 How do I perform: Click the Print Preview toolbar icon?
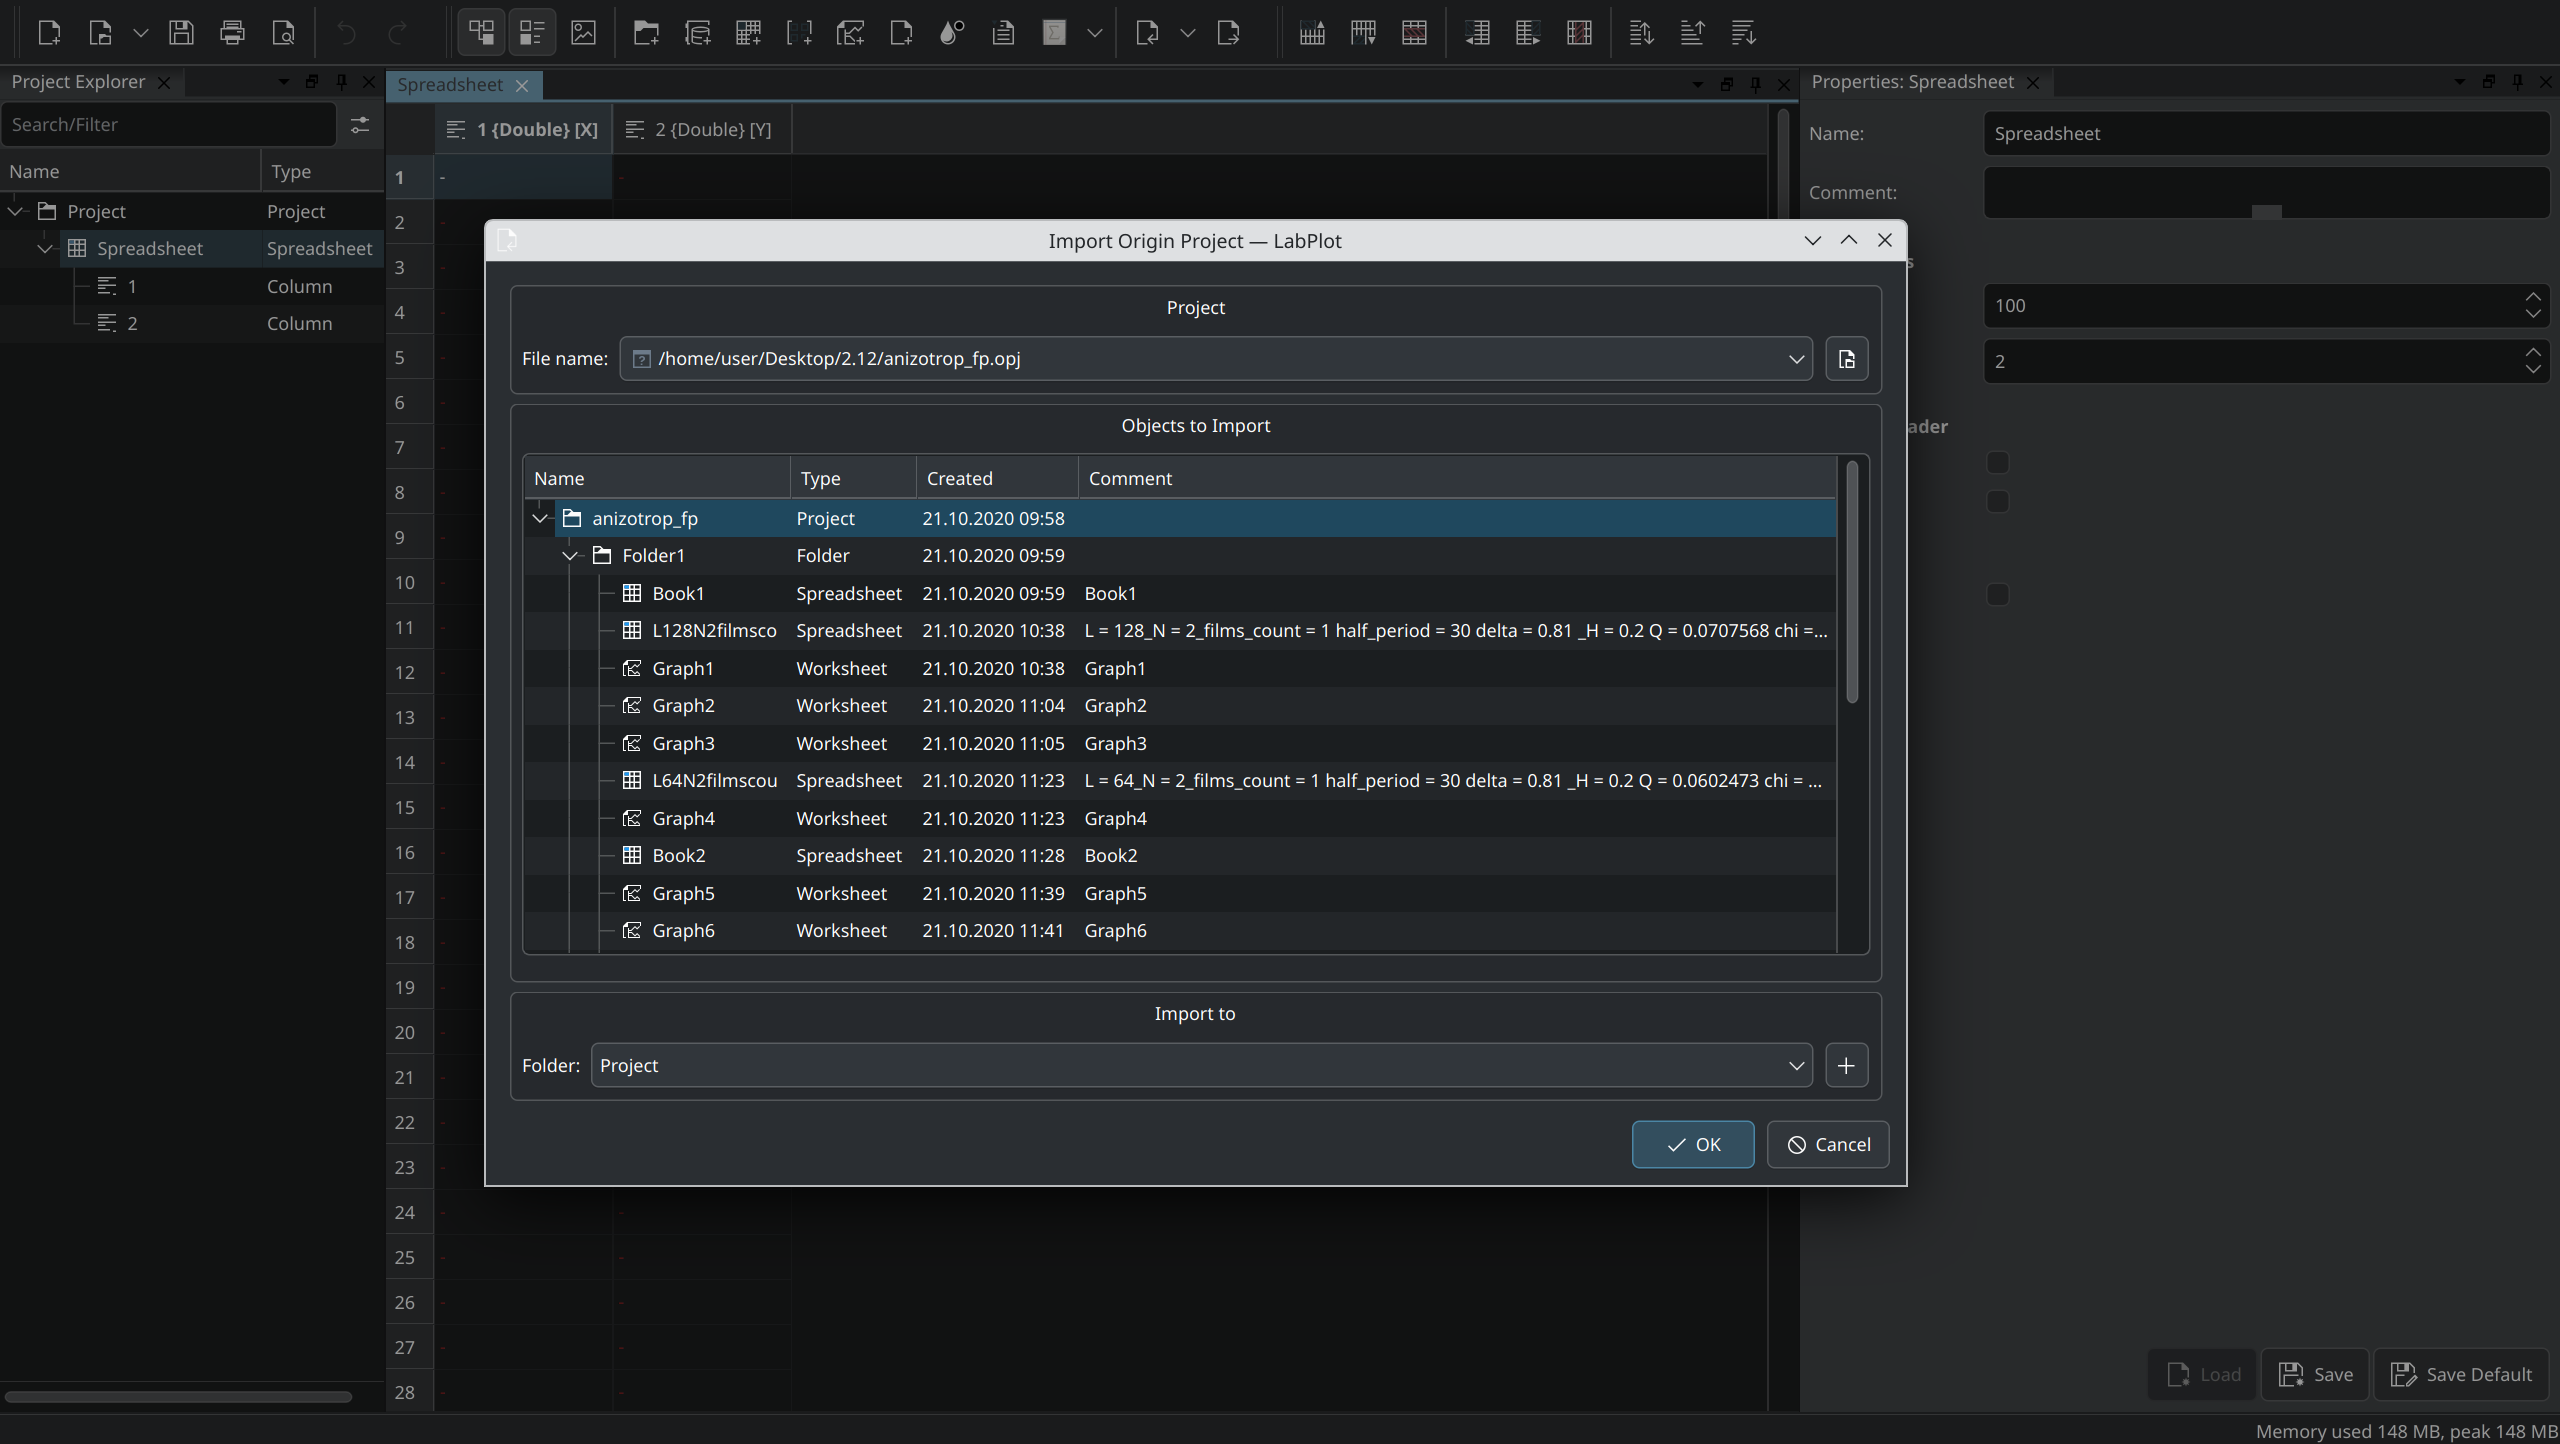(x=283, y=33)
